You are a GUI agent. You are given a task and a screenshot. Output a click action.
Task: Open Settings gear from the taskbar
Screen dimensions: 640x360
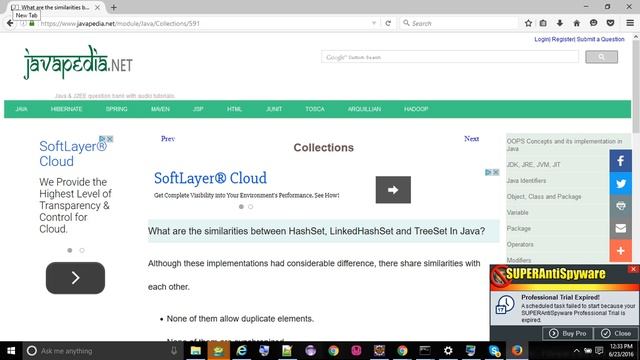(x=448, y=351)
